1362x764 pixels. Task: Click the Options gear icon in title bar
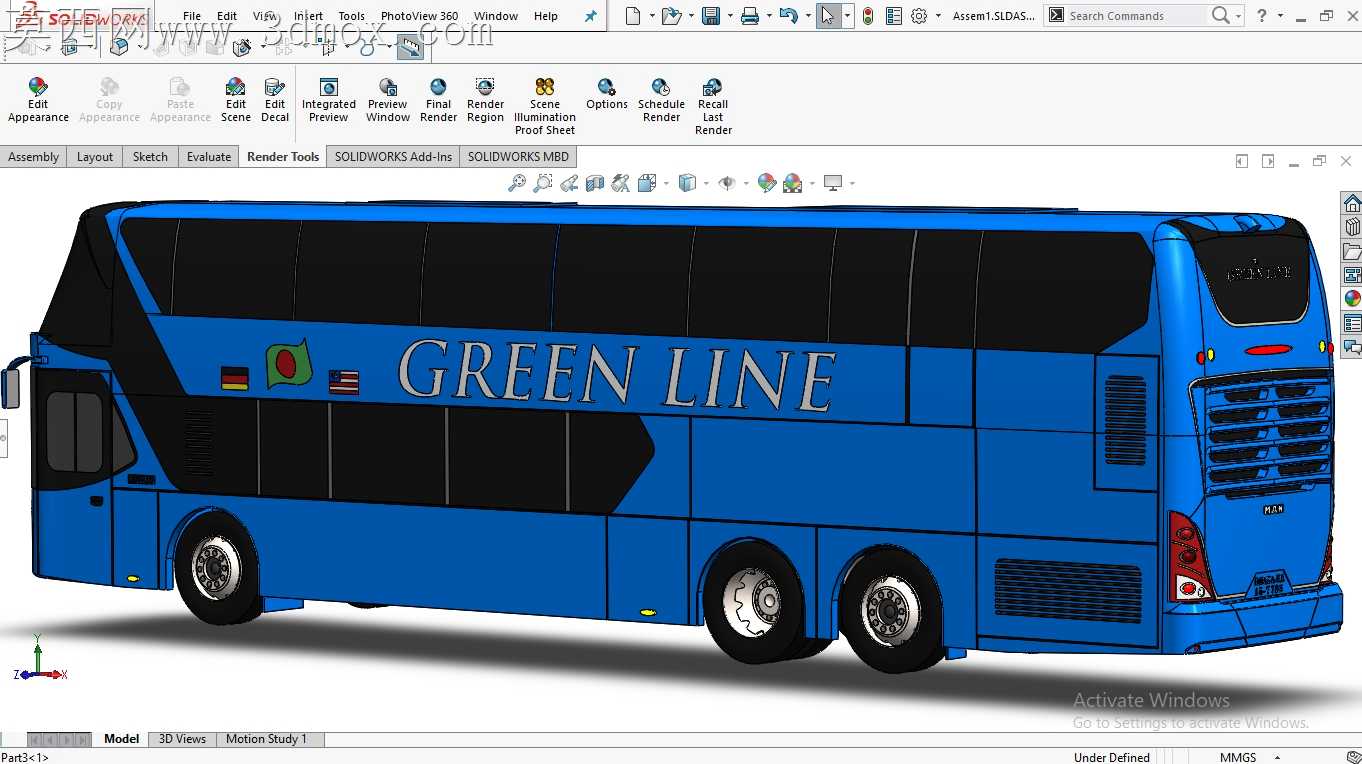tap(919, 16)
